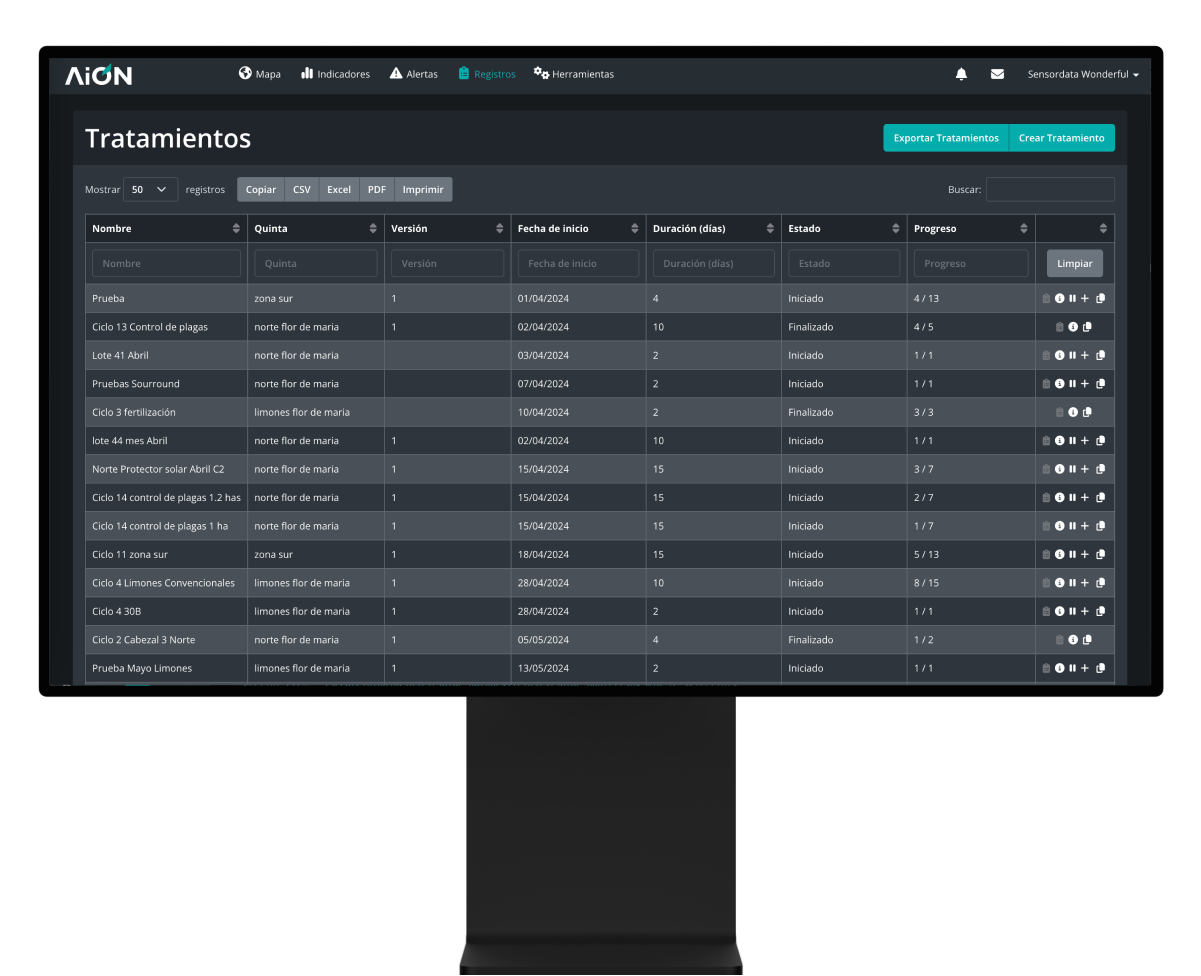Open info for Ciclo 2 Cabezal 3 Norte
The width and height of the screenshot is (1201, 976).
[x=1073, y=640]
